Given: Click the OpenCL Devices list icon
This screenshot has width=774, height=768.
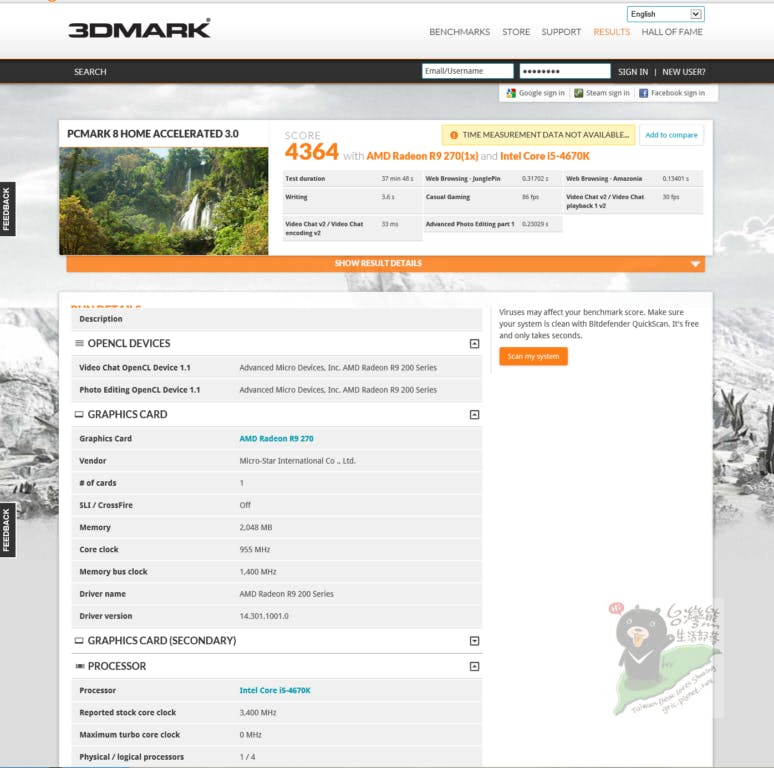Looking at the screenshot, I should pos(79,343).
